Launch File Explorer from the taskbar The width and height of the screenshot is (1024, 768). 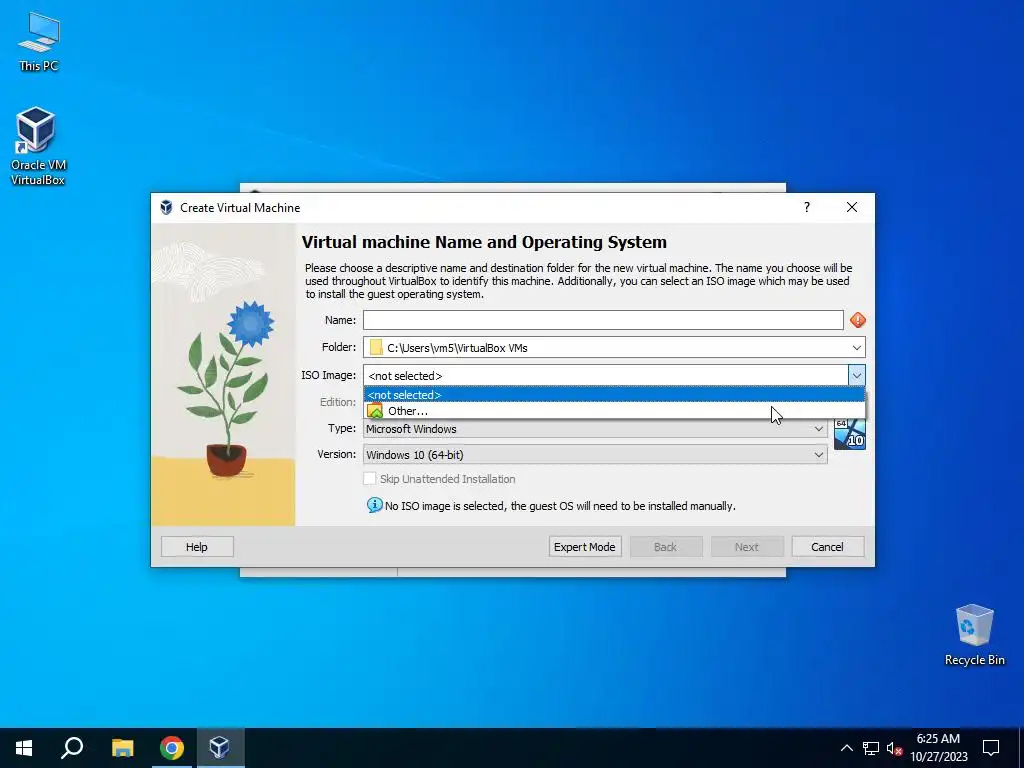click(122, 748)
